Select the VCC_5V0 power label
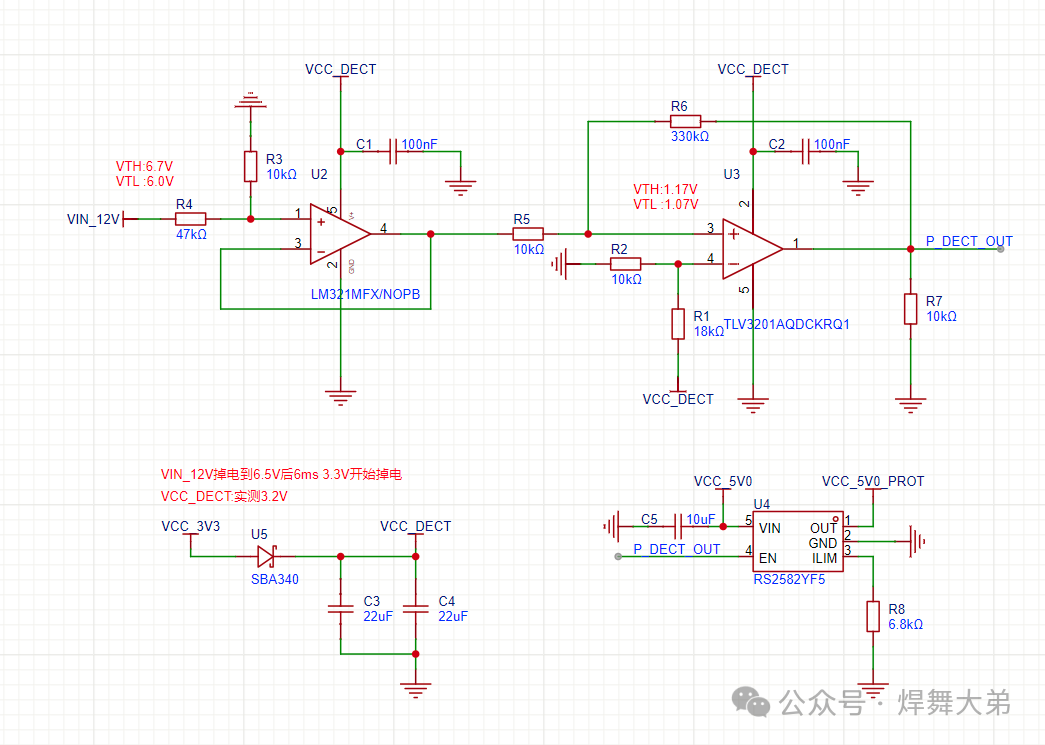Image resolution: width=1045 pixels, height=745 pixels. [x=722, y=481]
